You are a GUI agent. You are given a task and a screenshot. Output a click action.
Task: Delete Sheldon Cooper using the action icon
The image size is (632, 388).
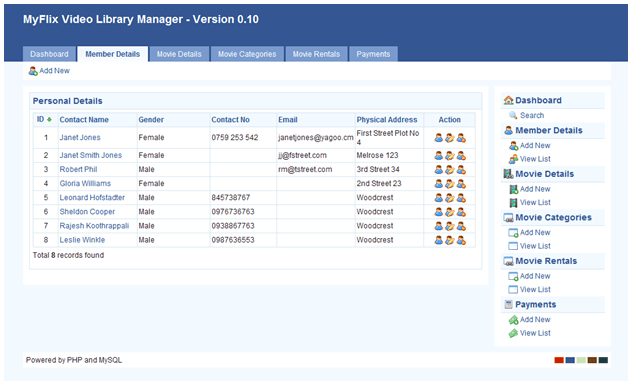[x=461, y=212]
